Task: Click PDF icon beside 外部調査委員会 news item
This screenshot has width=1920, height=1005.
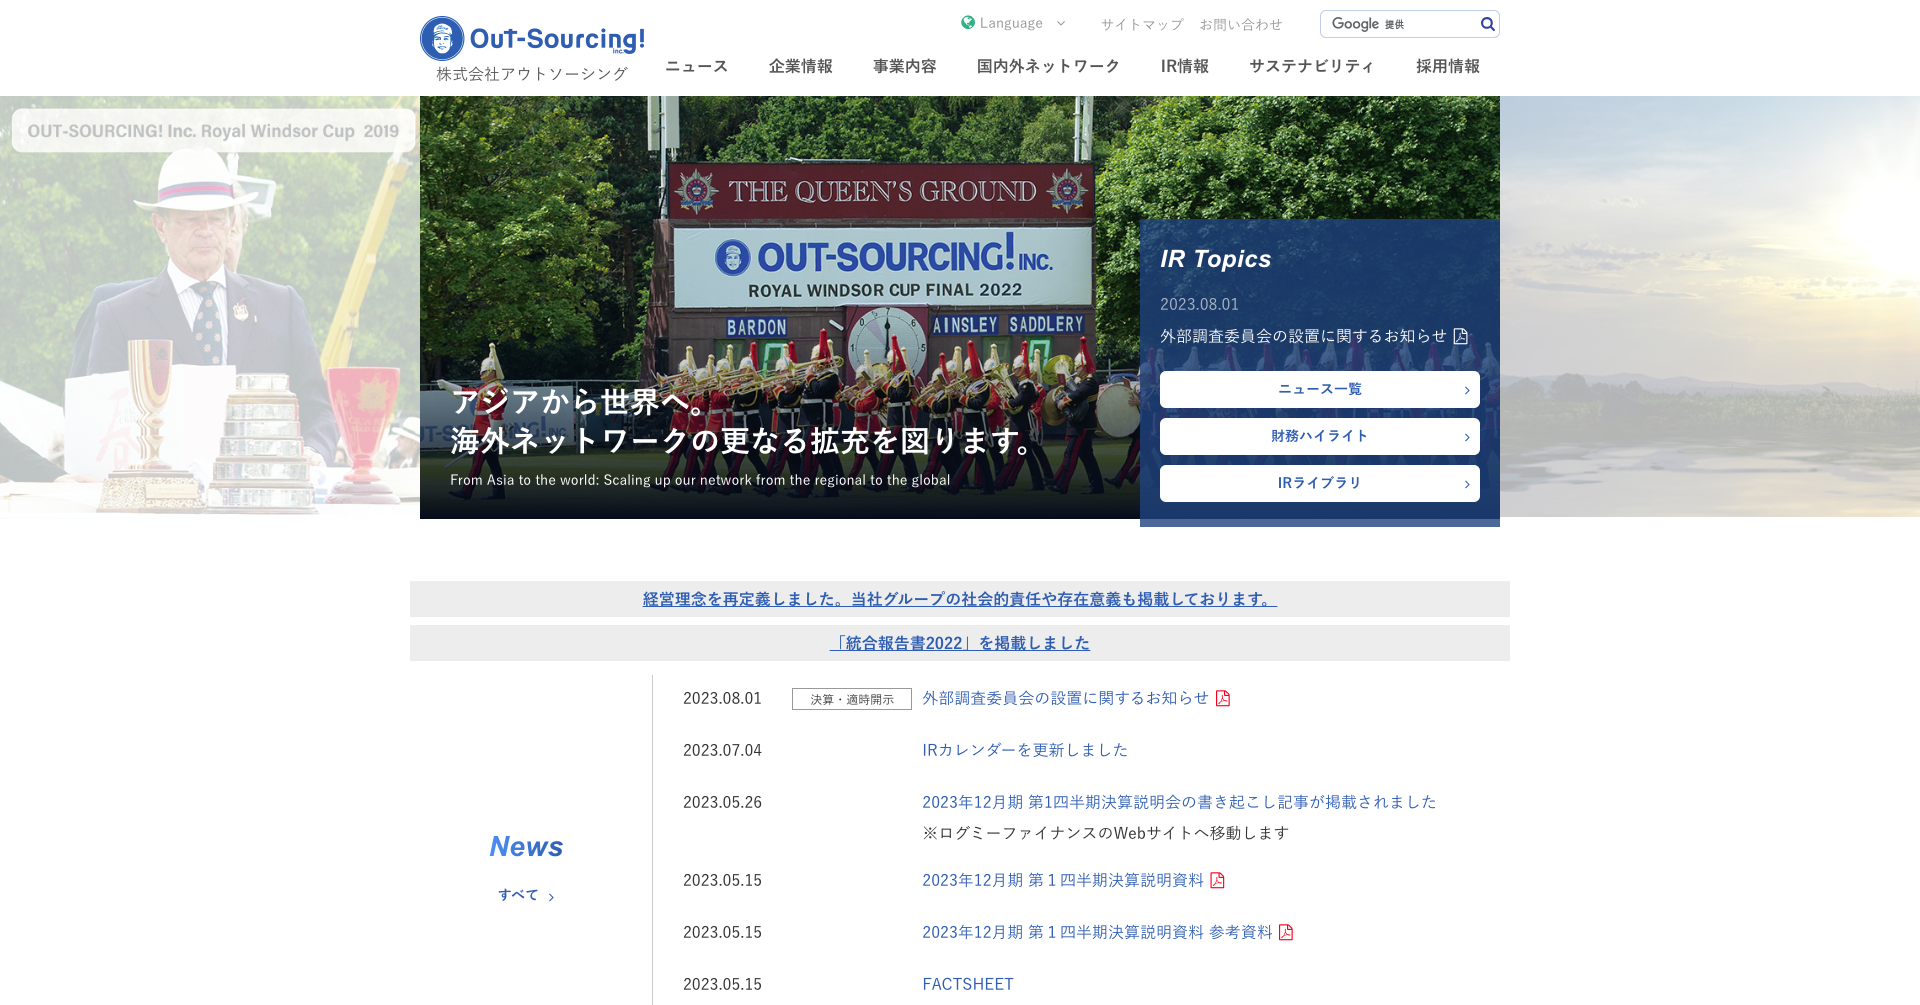Action: click(1223, 698)
